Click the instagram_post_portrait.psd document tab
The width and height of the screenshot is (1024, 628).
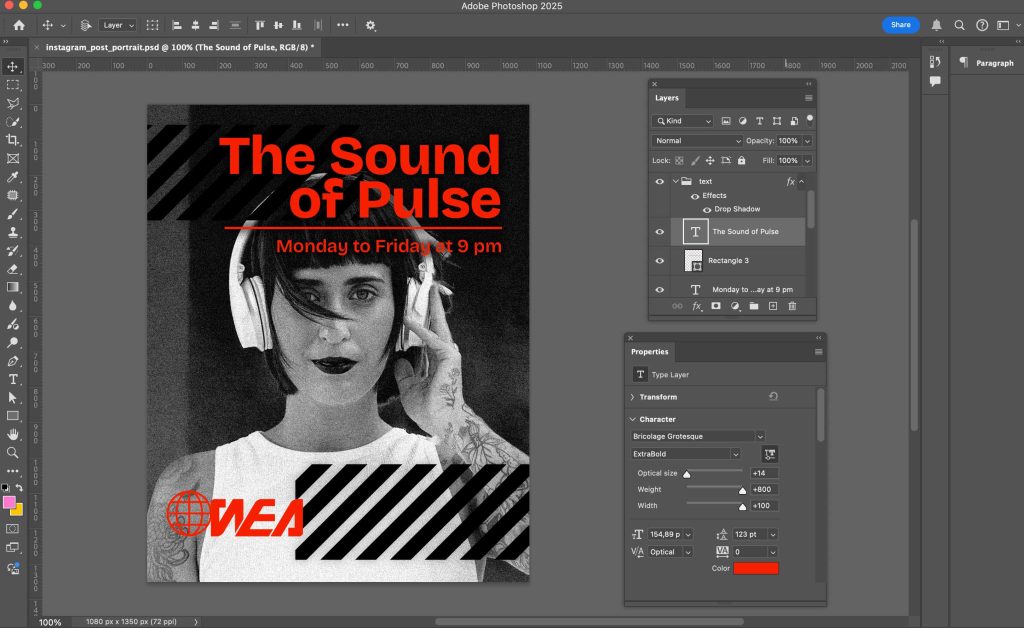[x=180, y=47]
